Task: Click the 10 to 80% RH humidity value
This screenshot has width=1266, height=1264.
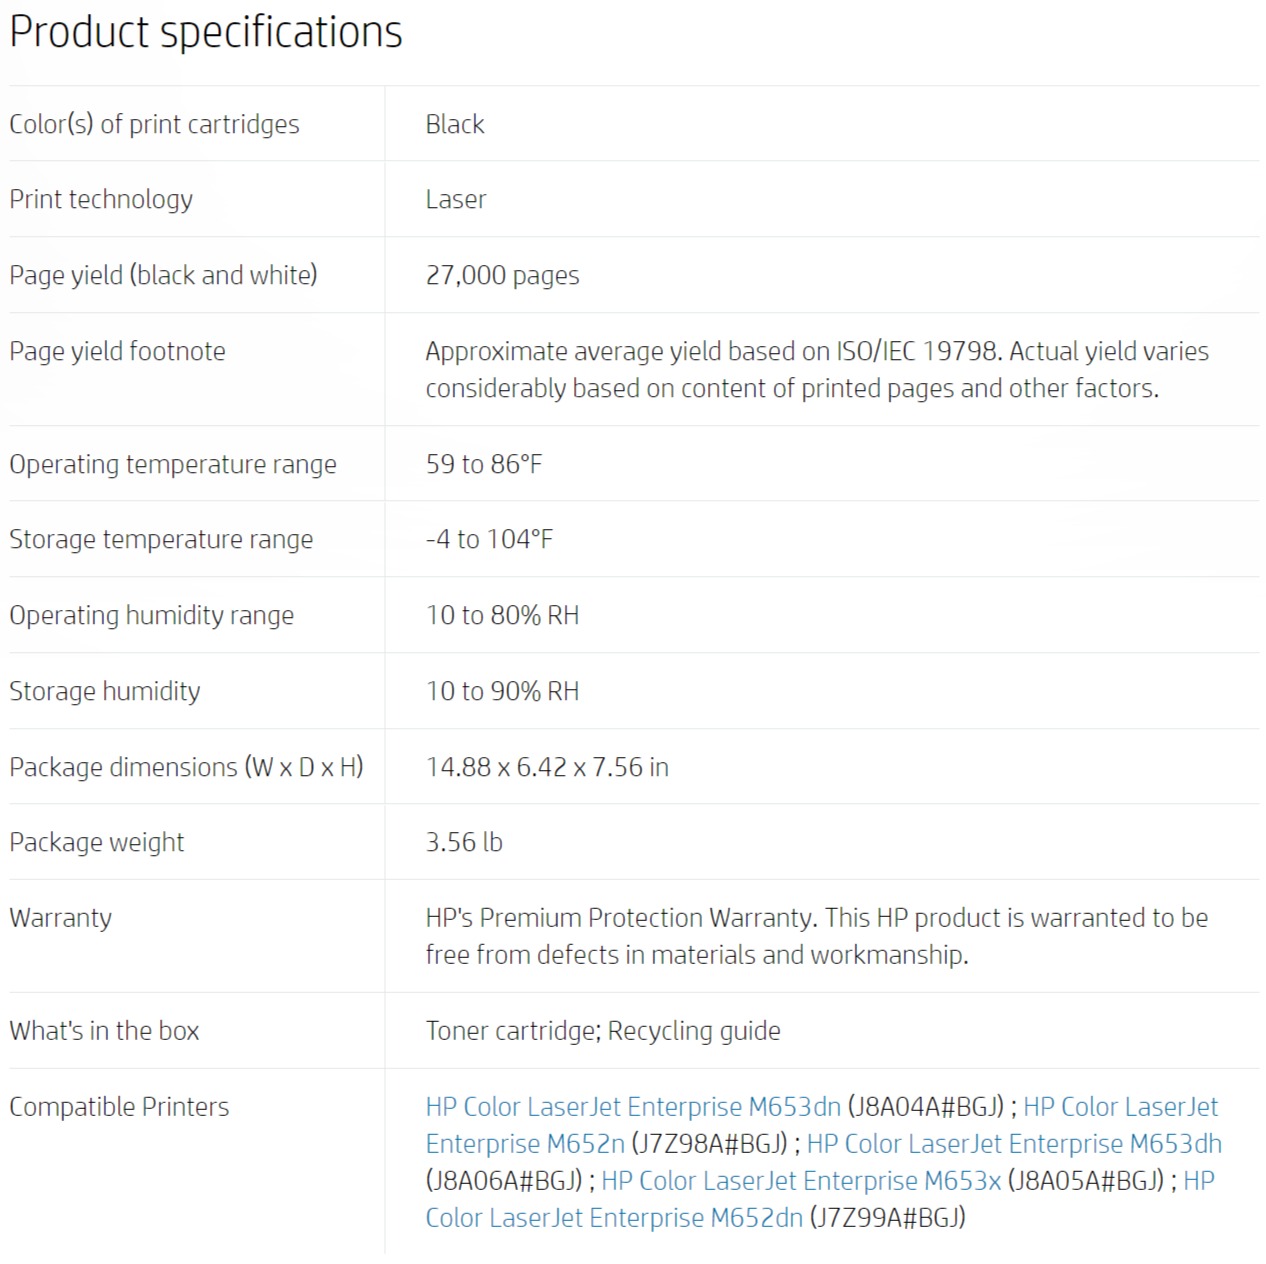Action: pos(502,615)
